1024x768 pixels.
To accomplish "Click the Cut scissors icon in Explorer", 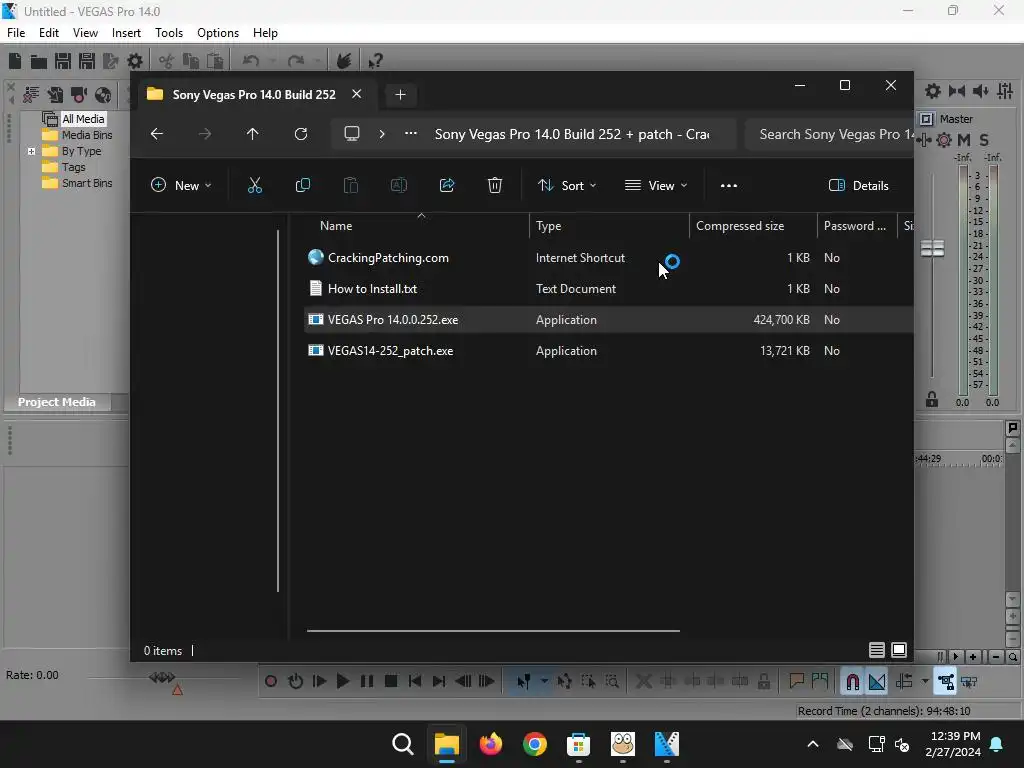I will (255, 185).
